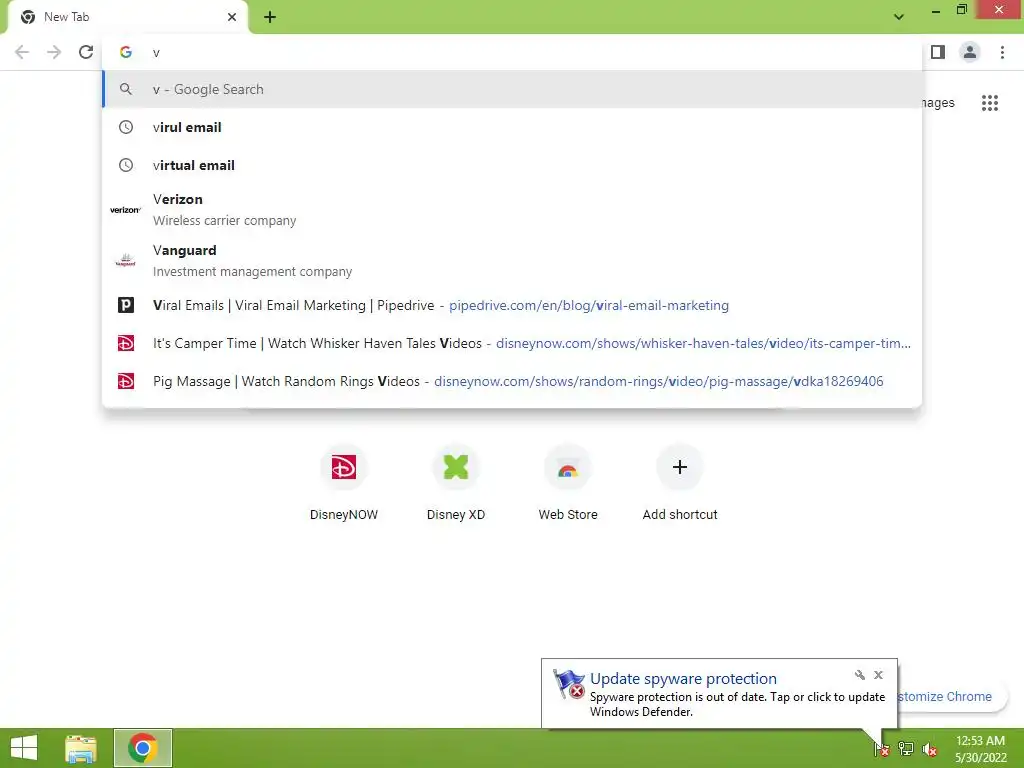Click the Update spyware protection notification title
Viewport: 1024px width, 768px height.
(683, 679)
